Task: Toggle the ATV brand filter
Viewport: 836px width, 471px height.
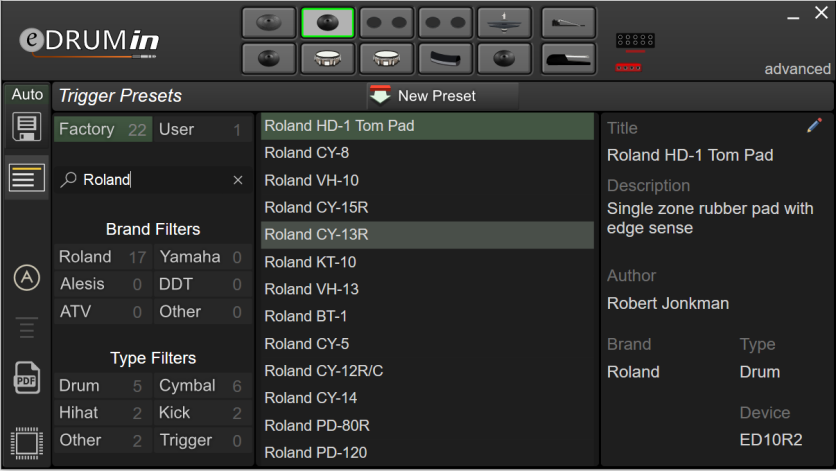Action: pyautogui.click(x=103, y=312)
